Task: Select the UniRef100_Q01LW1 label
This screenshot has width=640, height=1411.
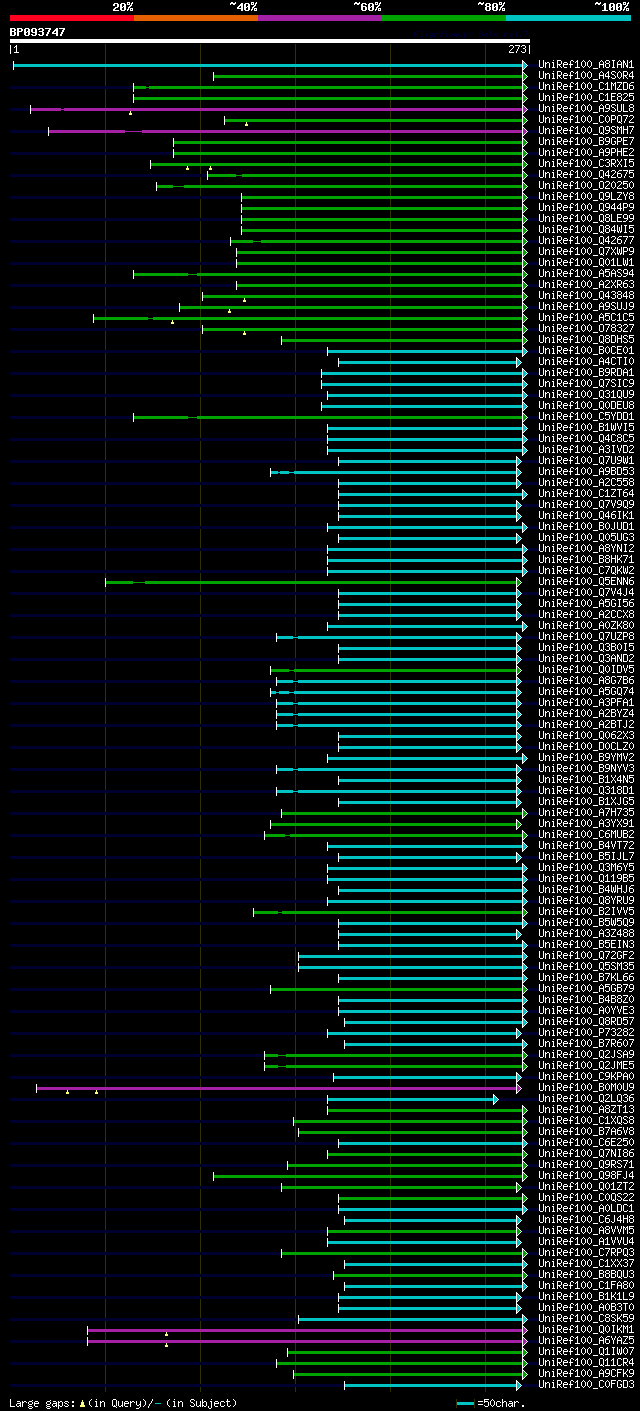Action: pyautogui.click(x=586, y=263)
